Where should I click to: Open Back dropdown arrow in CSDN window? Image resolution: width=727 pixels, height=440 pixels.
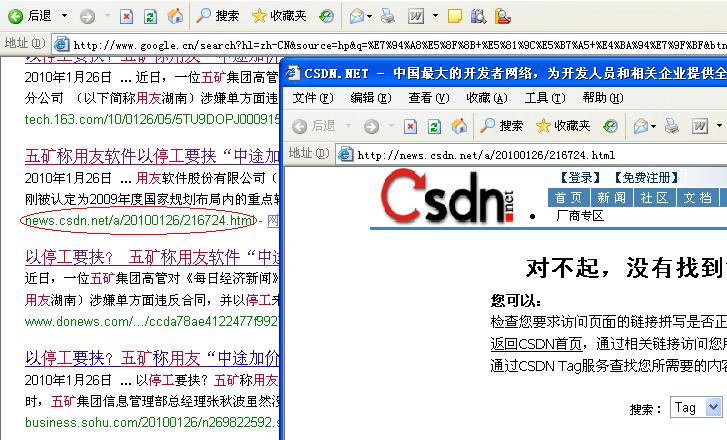348,126
